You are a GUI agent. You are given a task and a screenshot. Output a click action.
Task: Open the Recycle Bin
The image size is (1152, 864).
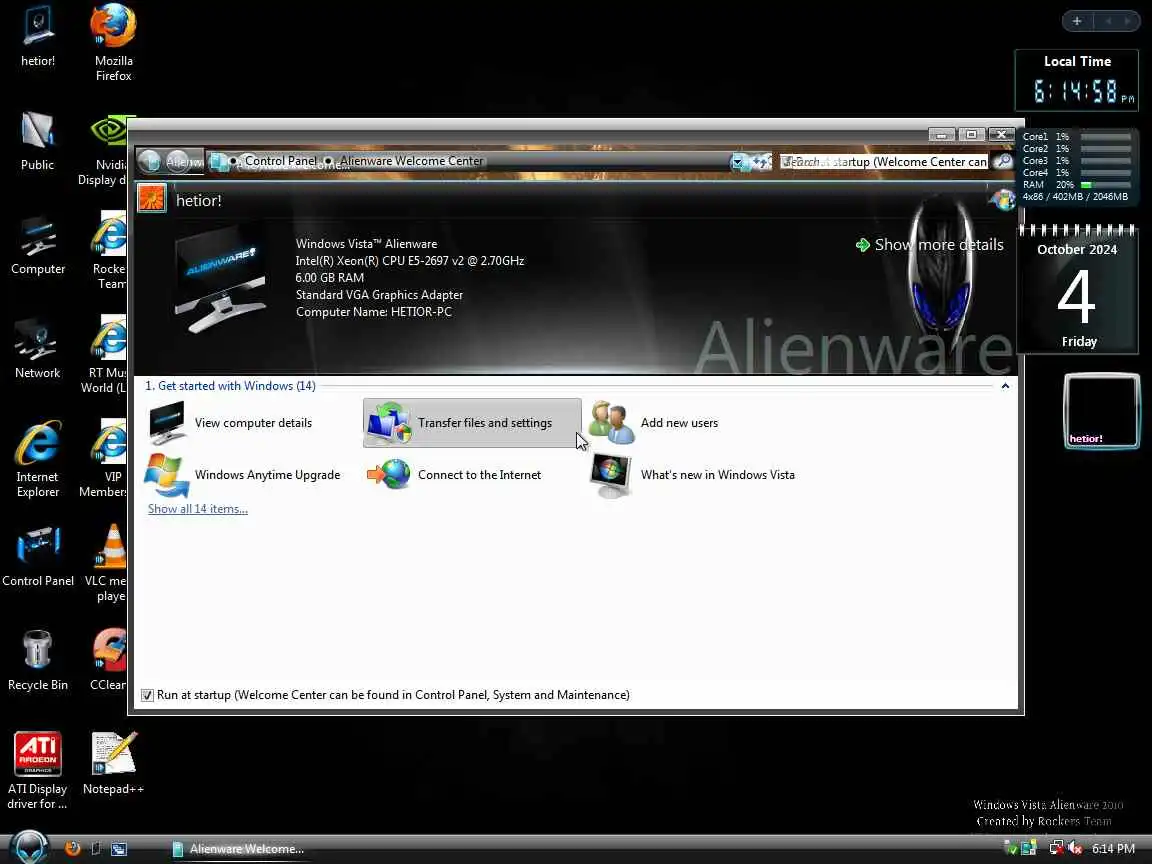(37, 661)
